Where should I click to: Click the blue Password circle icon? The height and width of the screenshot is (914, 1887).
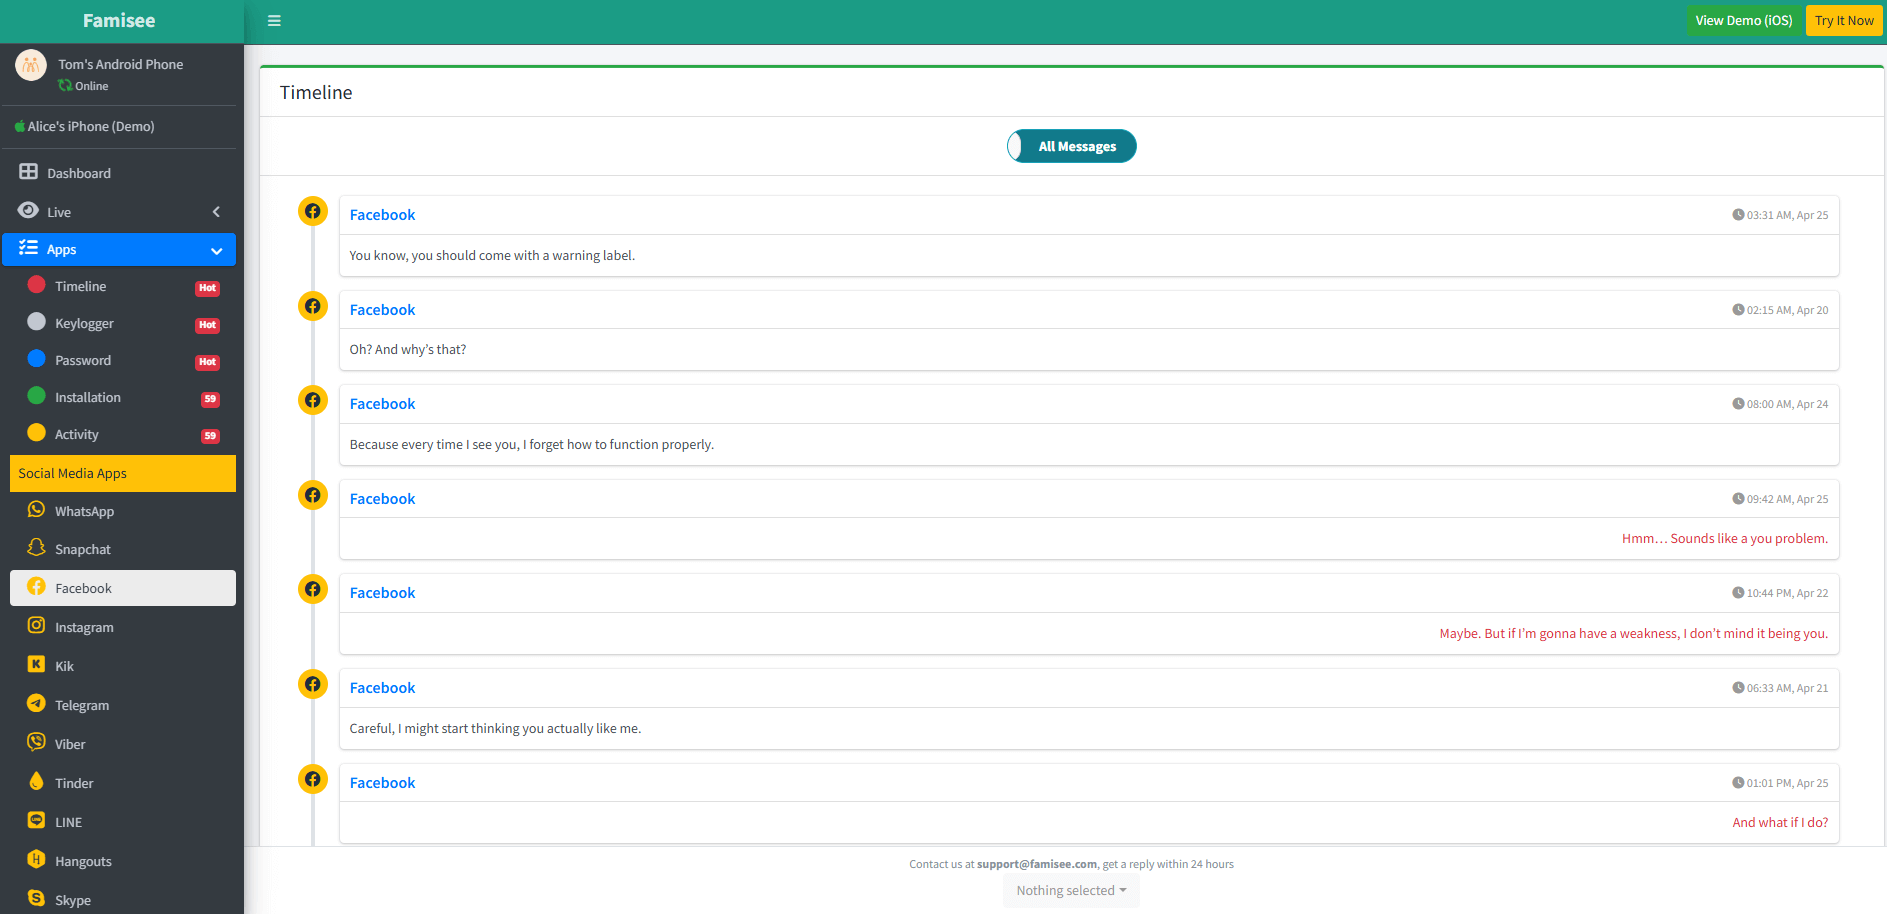[x=36, y=358]
